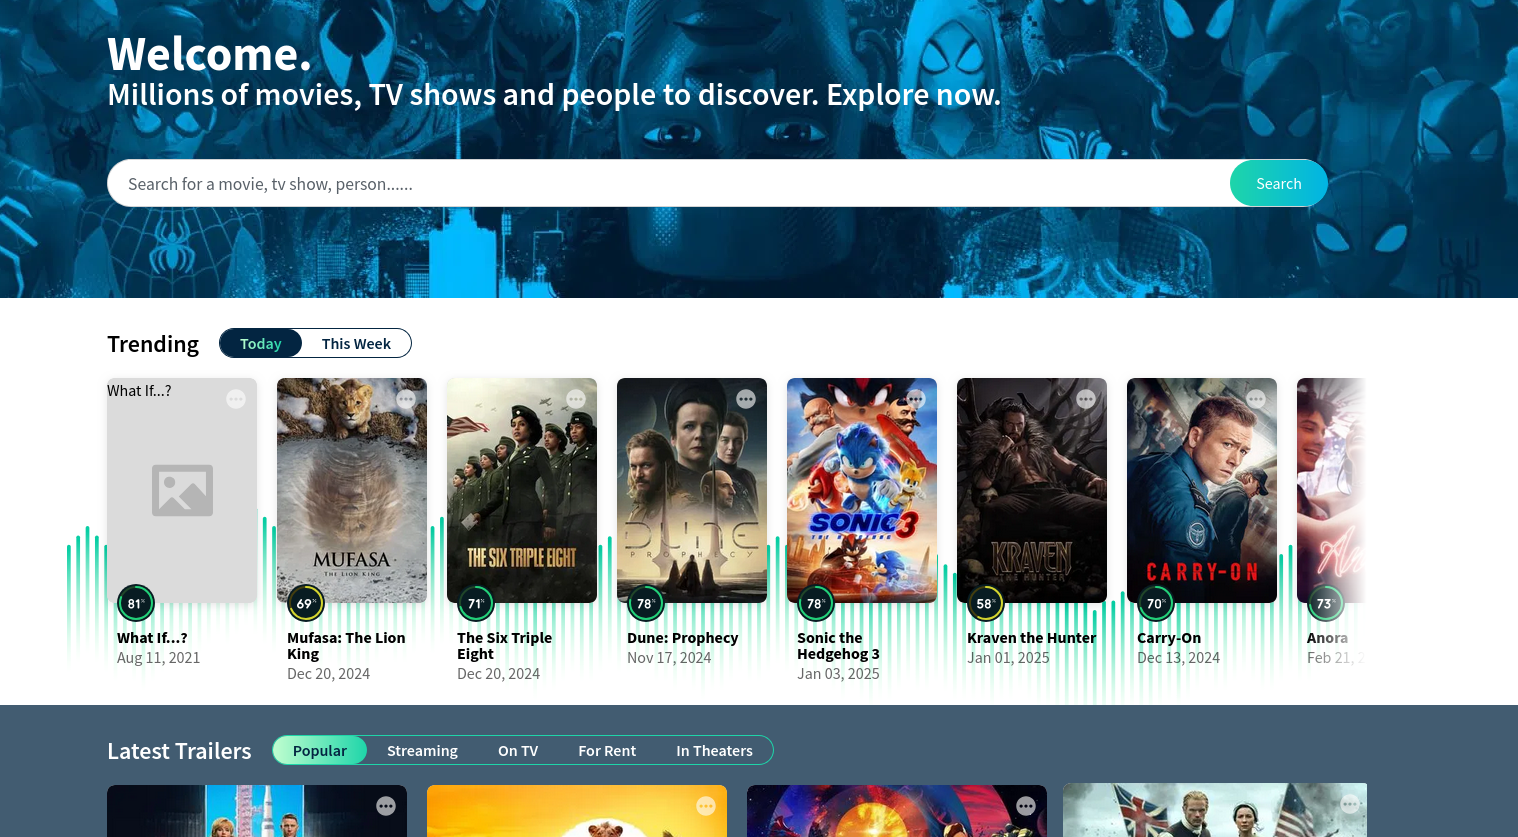Click the Trending section heading

click(x=153, y=344)
